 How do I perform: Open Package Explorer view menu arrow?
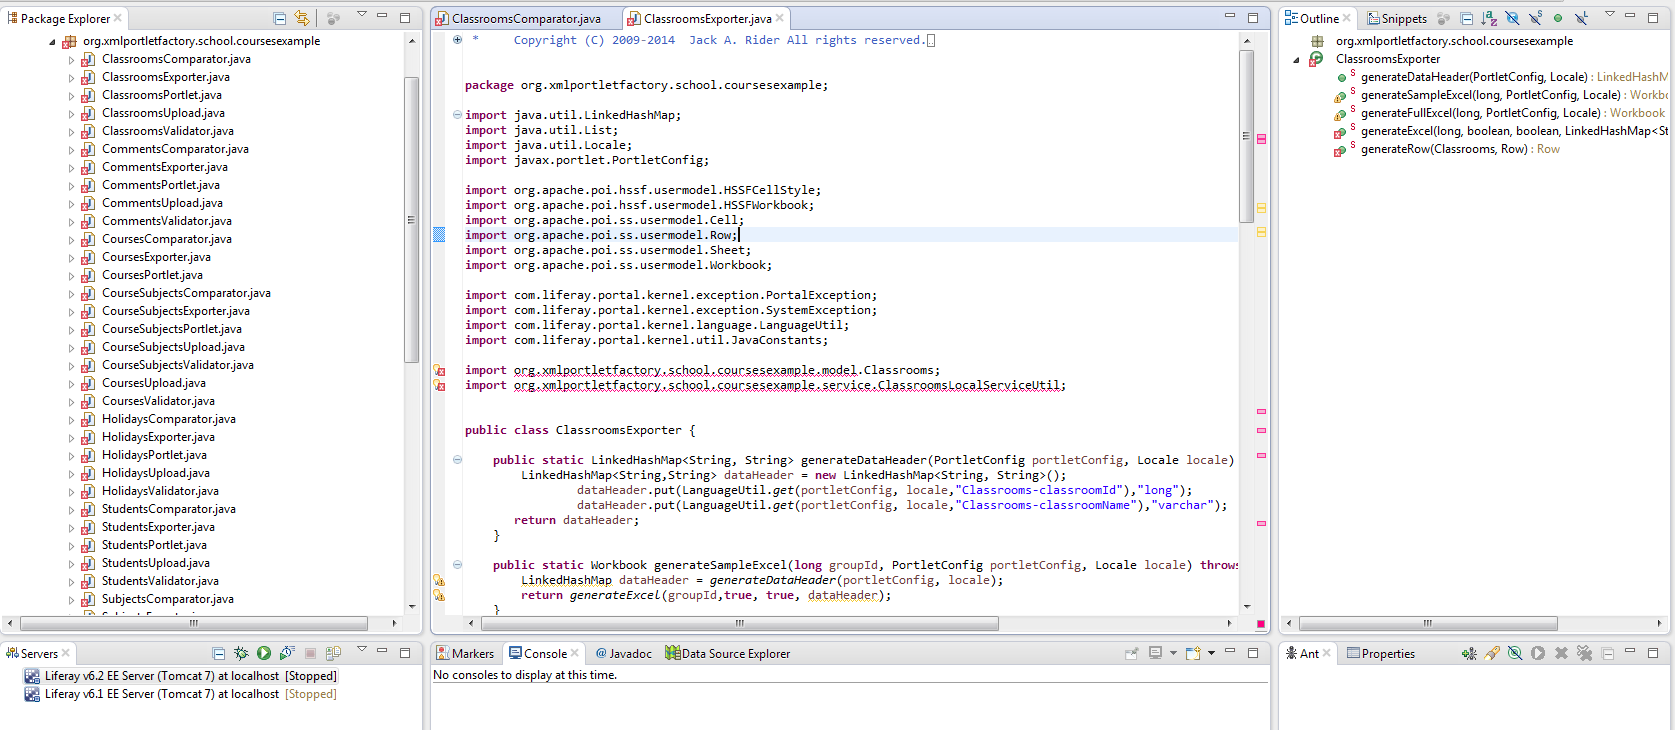[x=362, y=14]
